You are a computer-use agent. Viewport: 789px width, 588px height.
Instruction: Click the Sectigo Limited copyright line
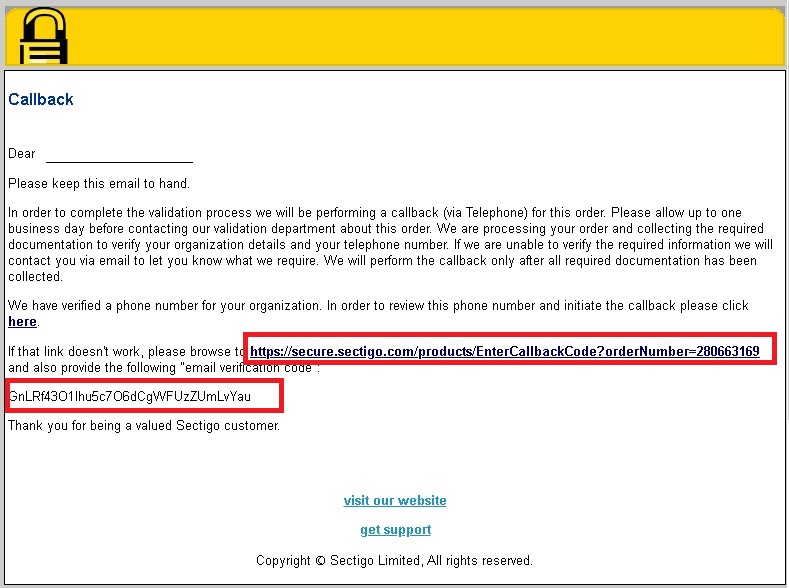click(x=394, y=560)
